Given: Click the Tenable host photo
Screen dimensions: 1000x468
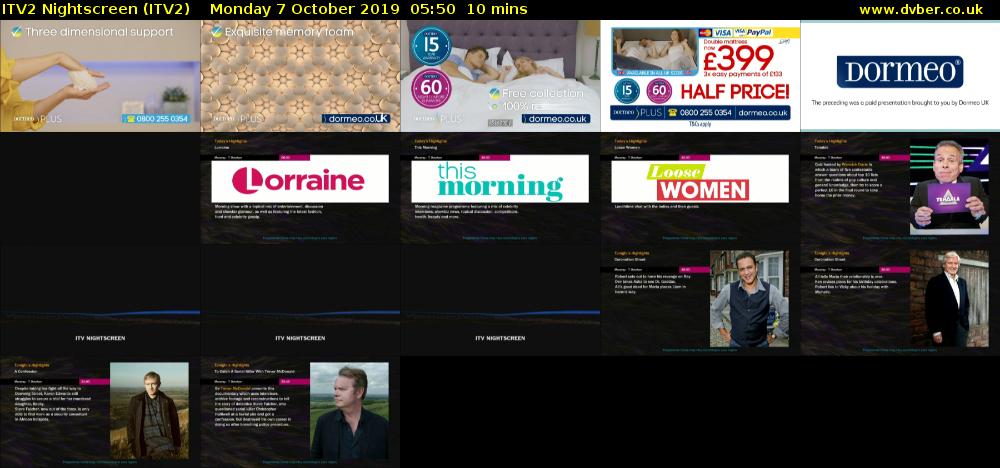Looking at the screenshot, I should 948,187.
